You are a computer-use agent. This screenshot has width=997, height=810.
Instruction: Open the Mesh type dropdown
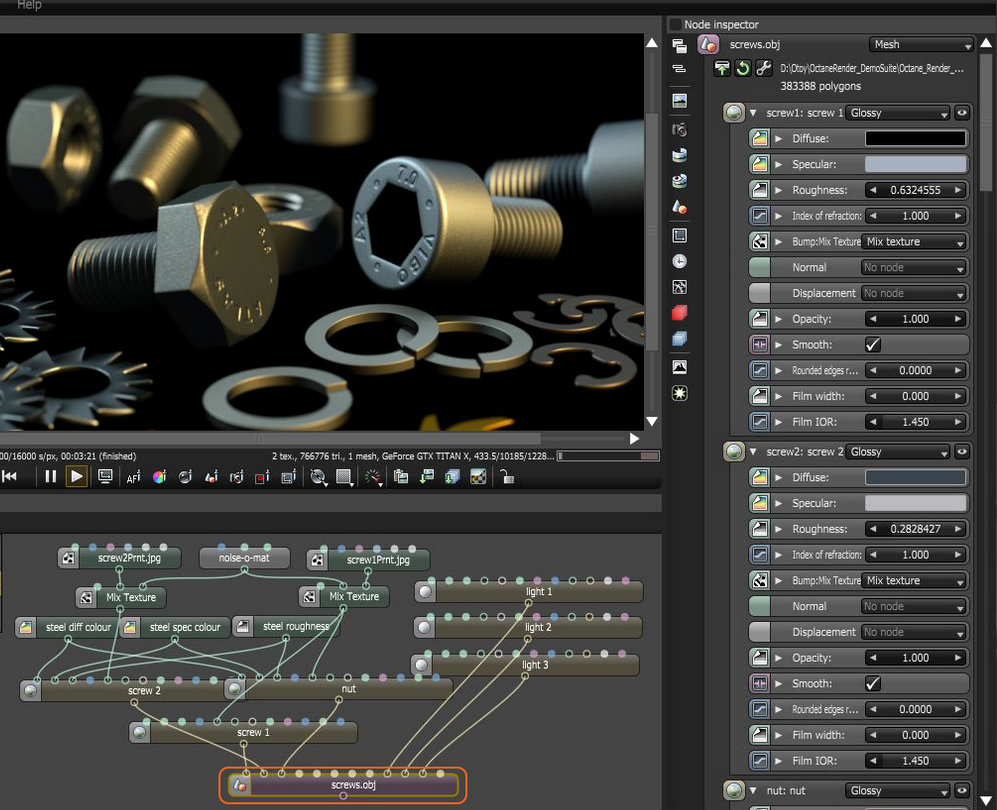(x=921, y=45)
